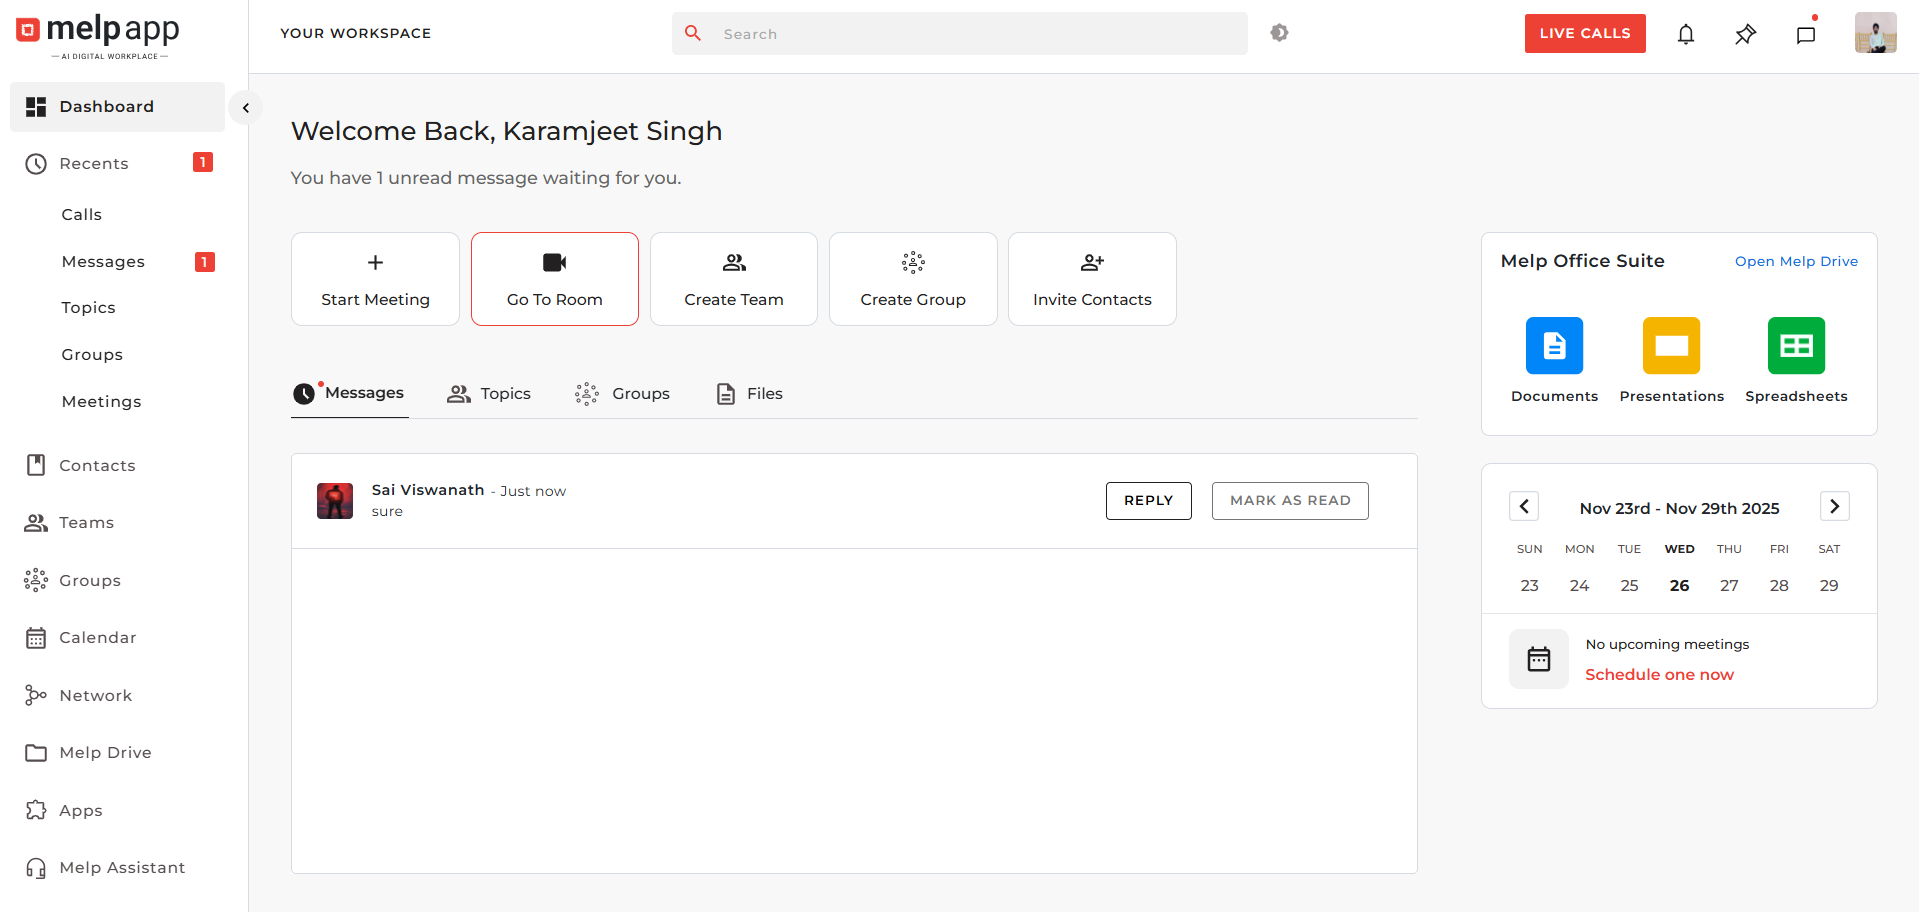Click MARK AS READ button

pyautogui.click(x=1290, y=501)
